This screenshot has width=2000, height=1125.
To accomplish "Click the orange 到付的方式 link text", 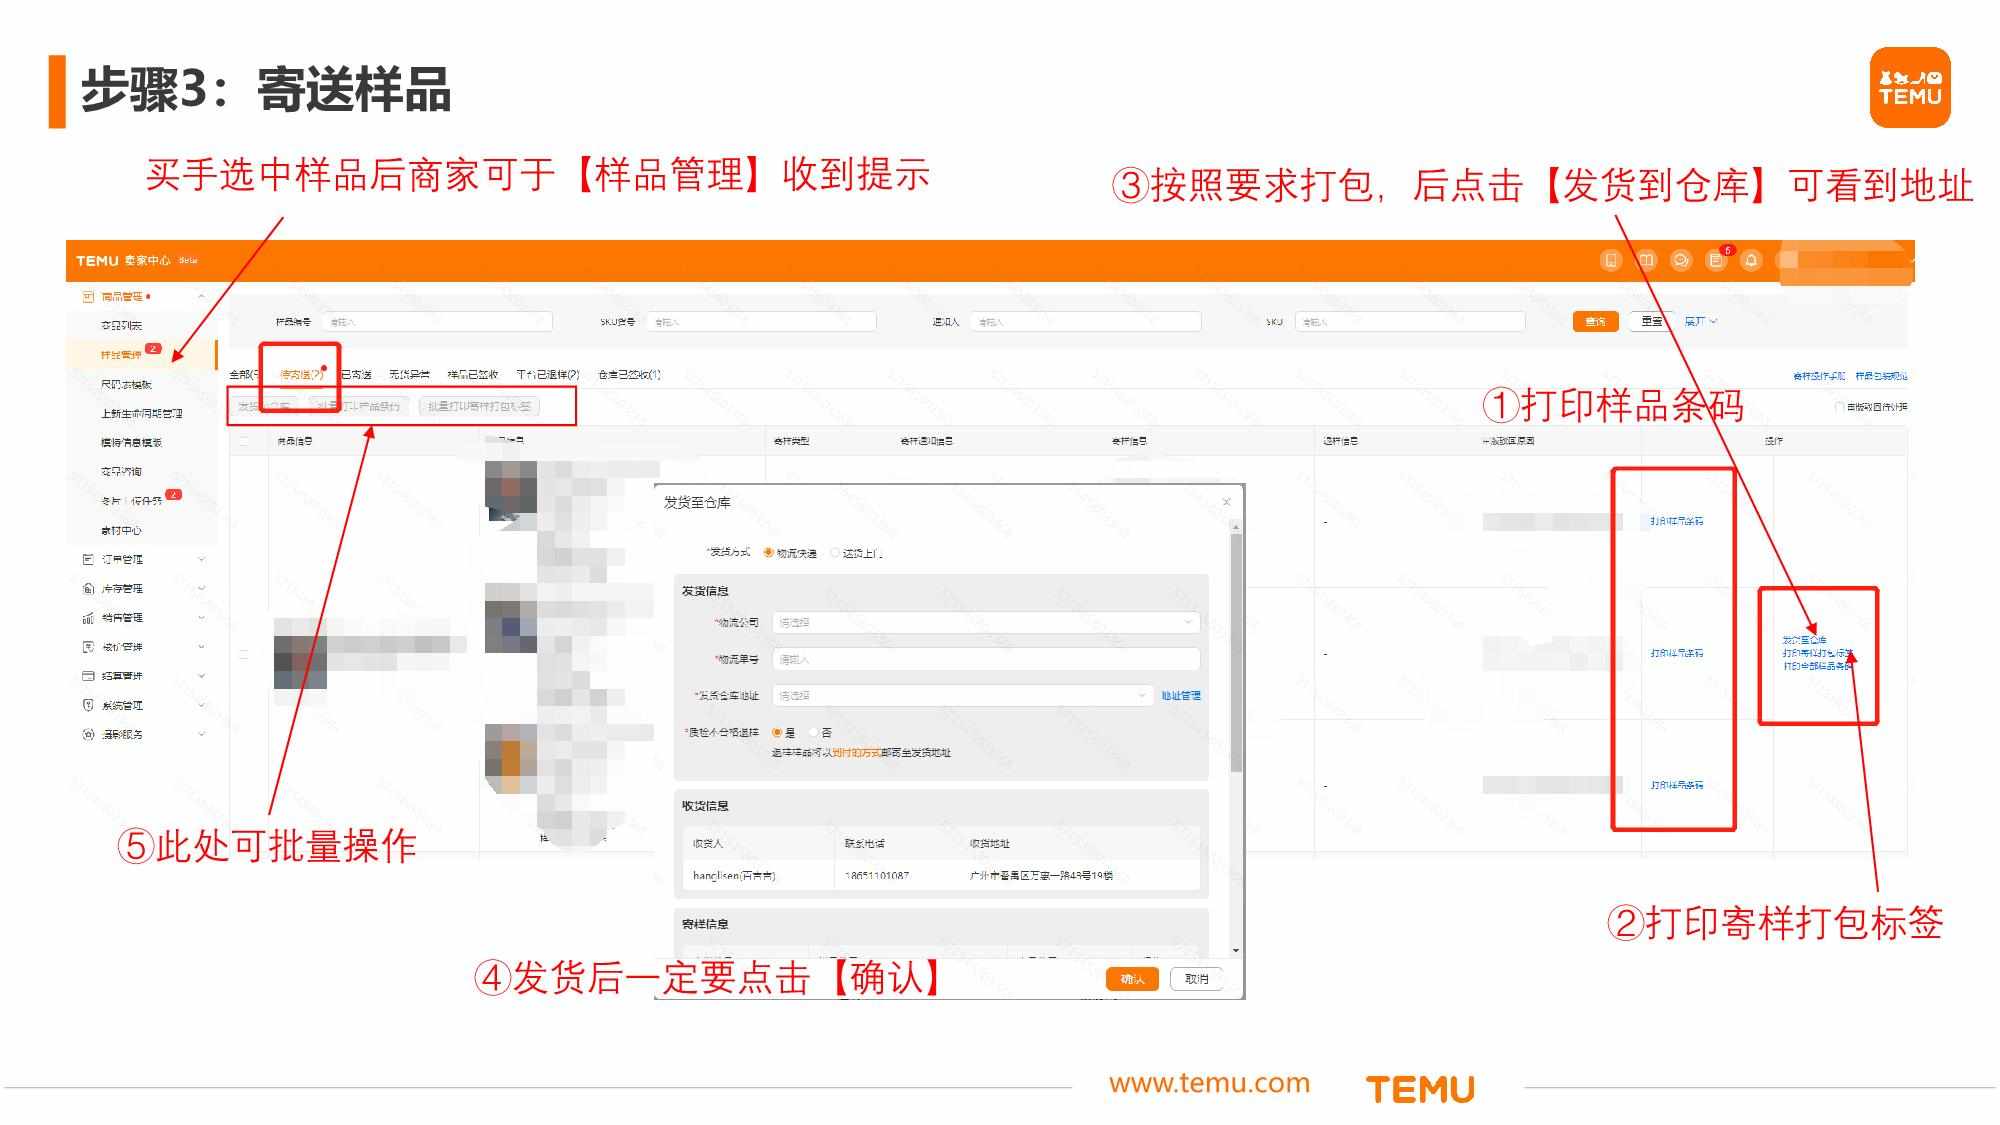I will [x=856, y=753].
